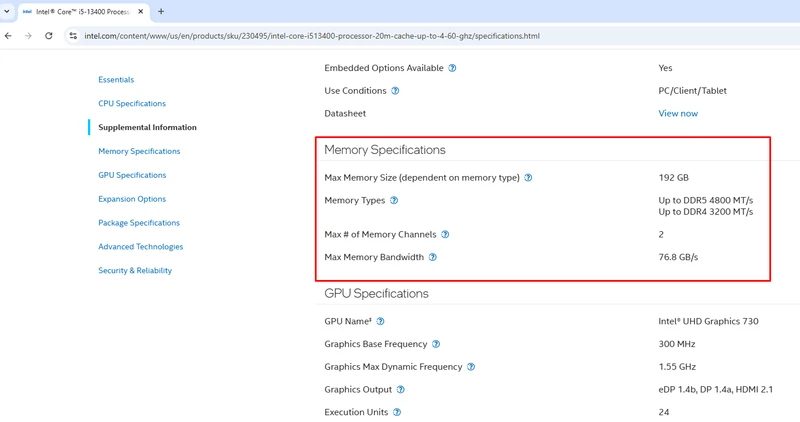
Task: Click help icon beside GPU Name
Action: click(x=380, y=321)
